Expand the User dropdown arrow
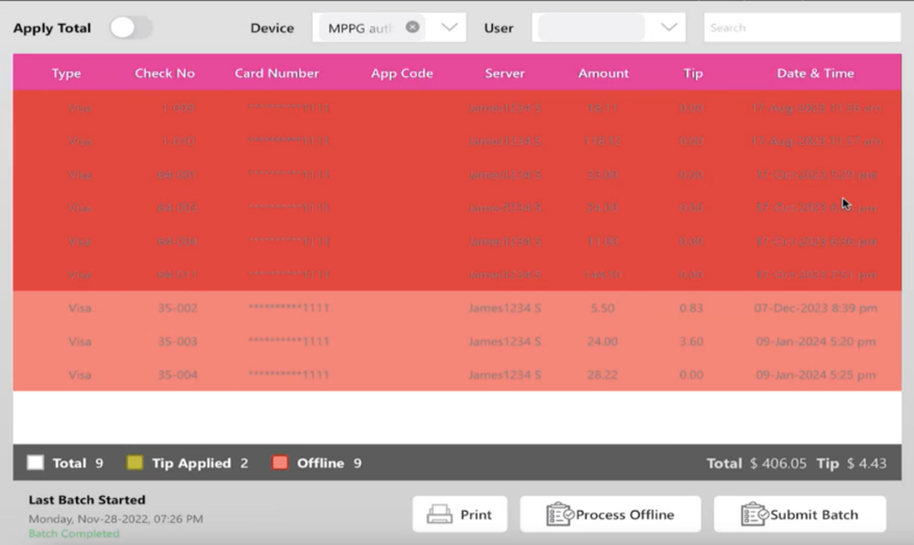The height and width of the screenshot is (545, 914). (x=669, y=27)
